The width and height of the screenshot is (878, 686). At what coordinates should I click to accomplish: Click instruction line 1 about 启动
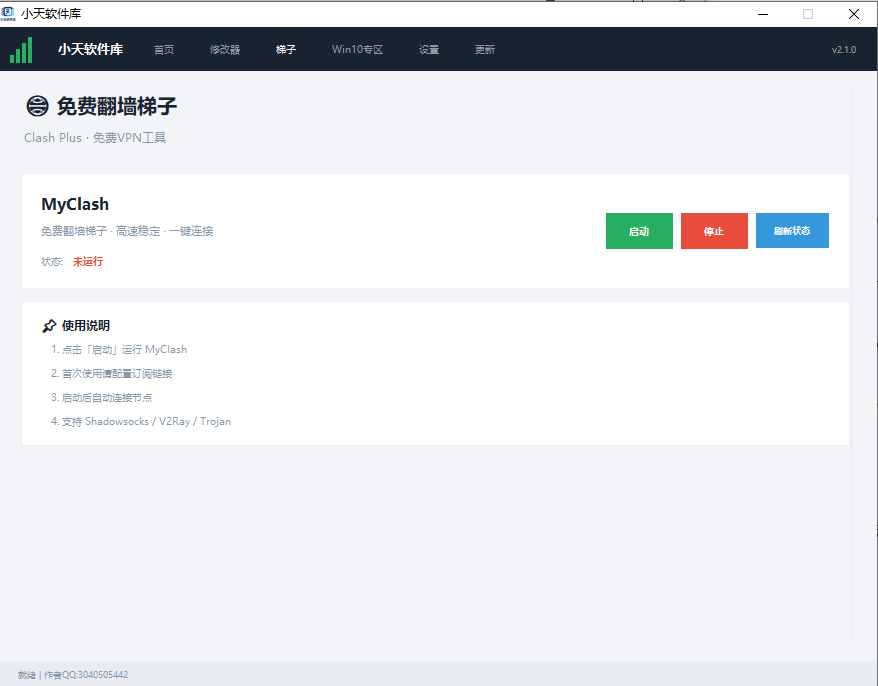click(119, 349)
